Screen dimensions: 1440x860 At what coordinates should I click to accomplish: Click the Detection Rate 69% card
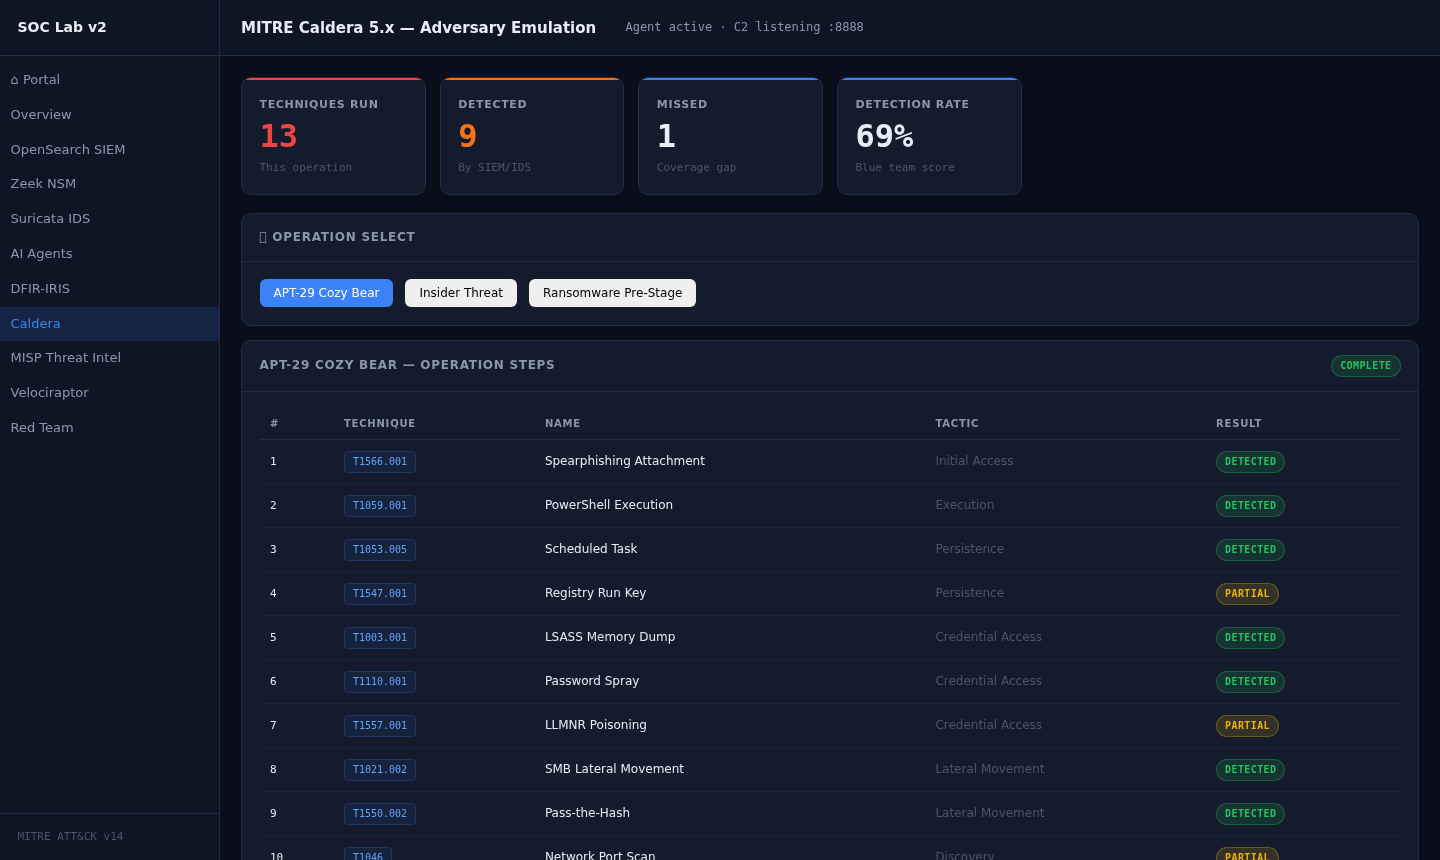[929, 136]
